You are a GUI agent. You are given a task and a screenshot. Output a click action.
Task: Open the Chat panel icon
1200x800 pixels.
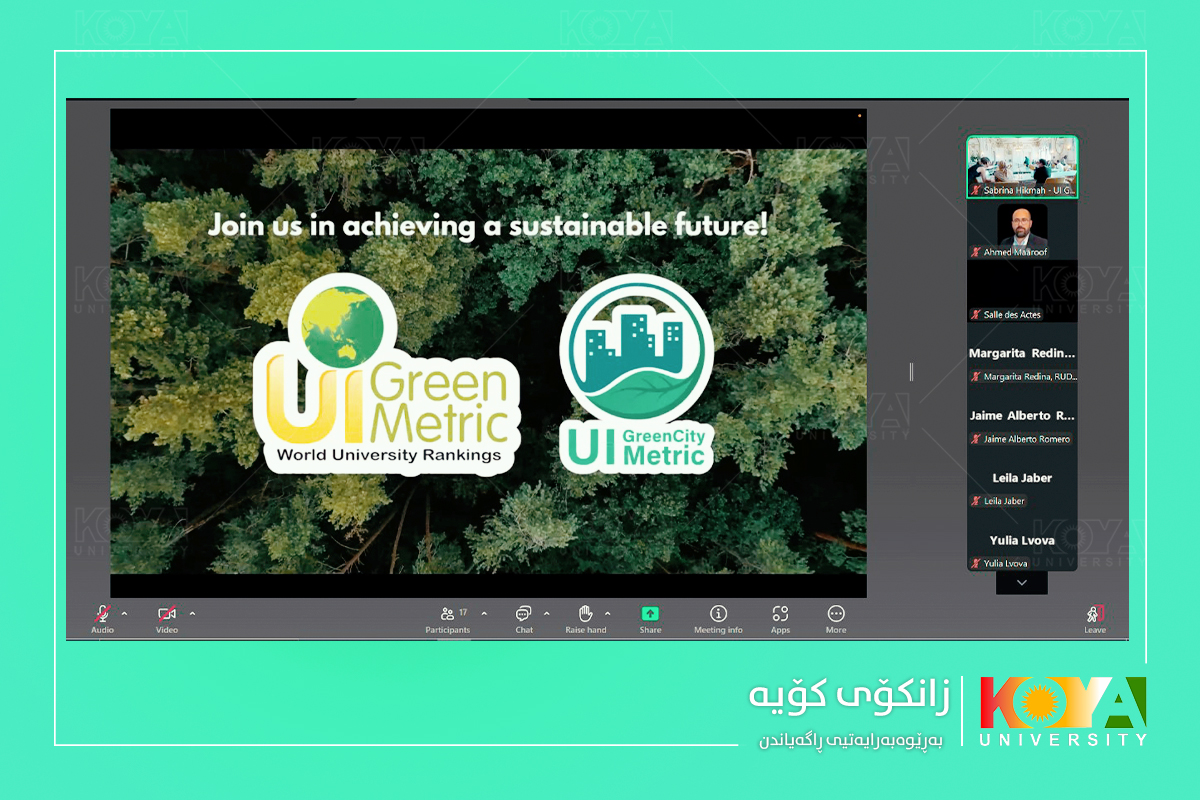coord(523,613)
